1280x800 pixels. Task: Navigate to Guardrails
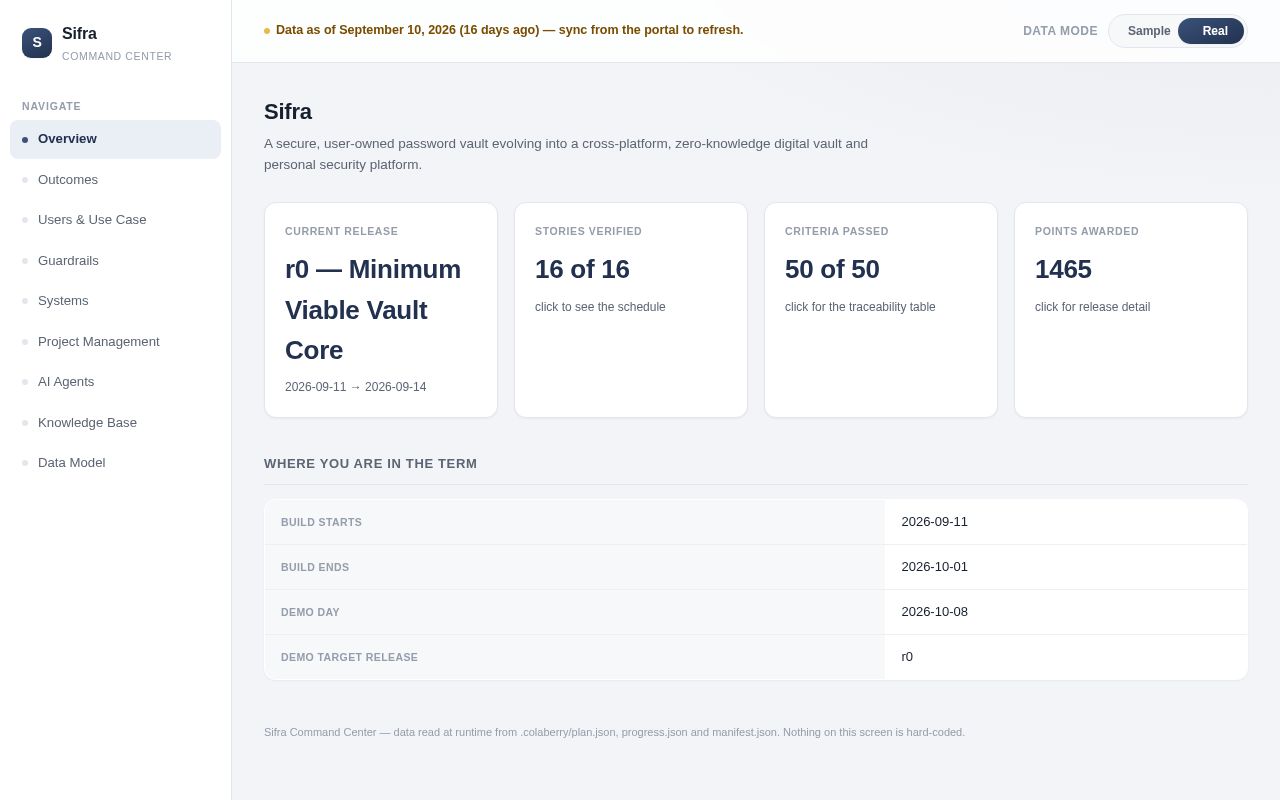(x=115, y=261)
